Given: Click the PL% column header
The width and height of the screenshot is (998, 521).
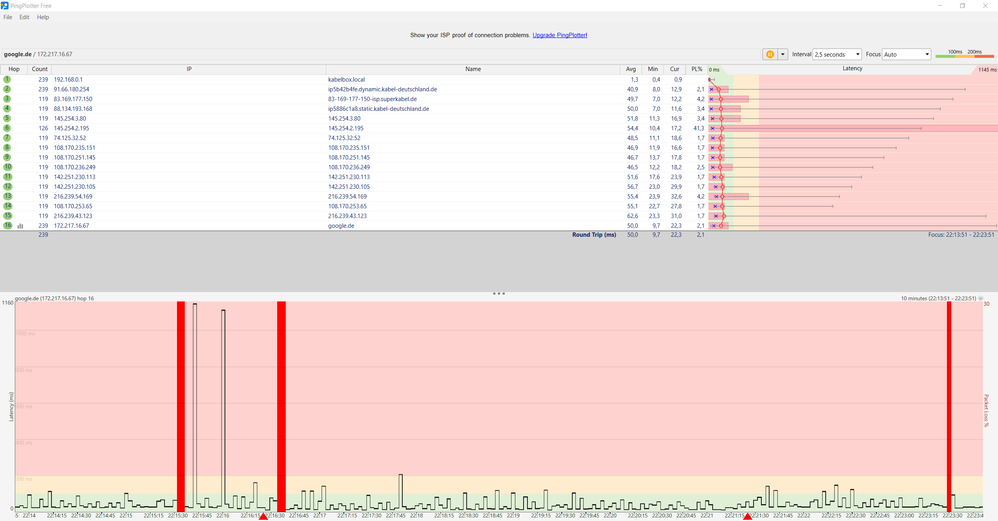Looking at the screenshot, I should (x=696, y=69).
